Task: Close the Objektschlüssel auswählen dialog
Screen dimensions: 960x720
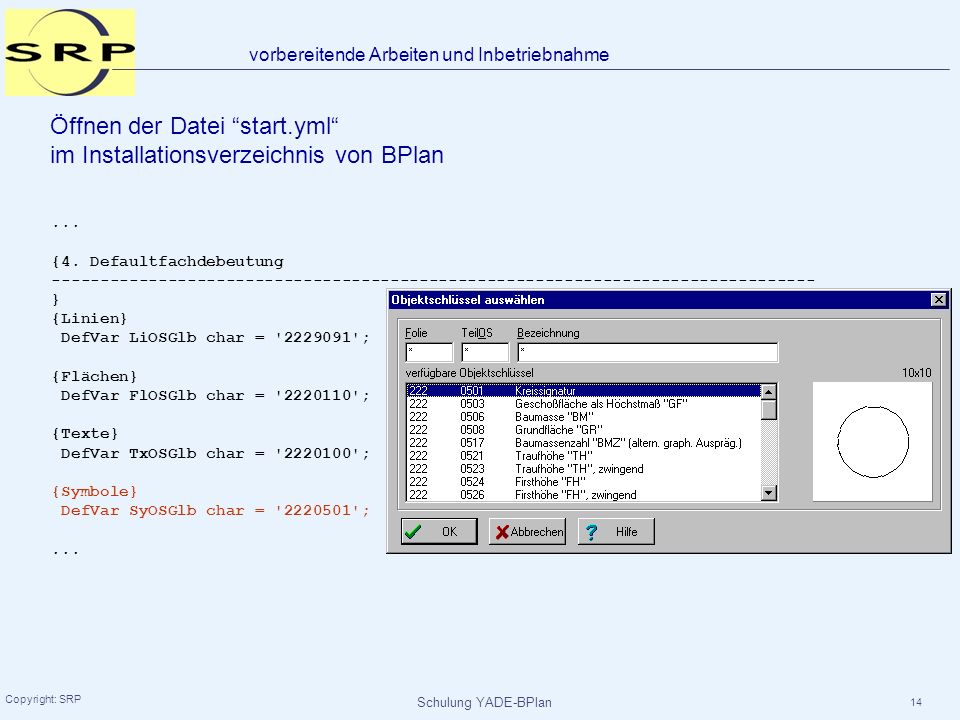Action: tap(938, 299)
